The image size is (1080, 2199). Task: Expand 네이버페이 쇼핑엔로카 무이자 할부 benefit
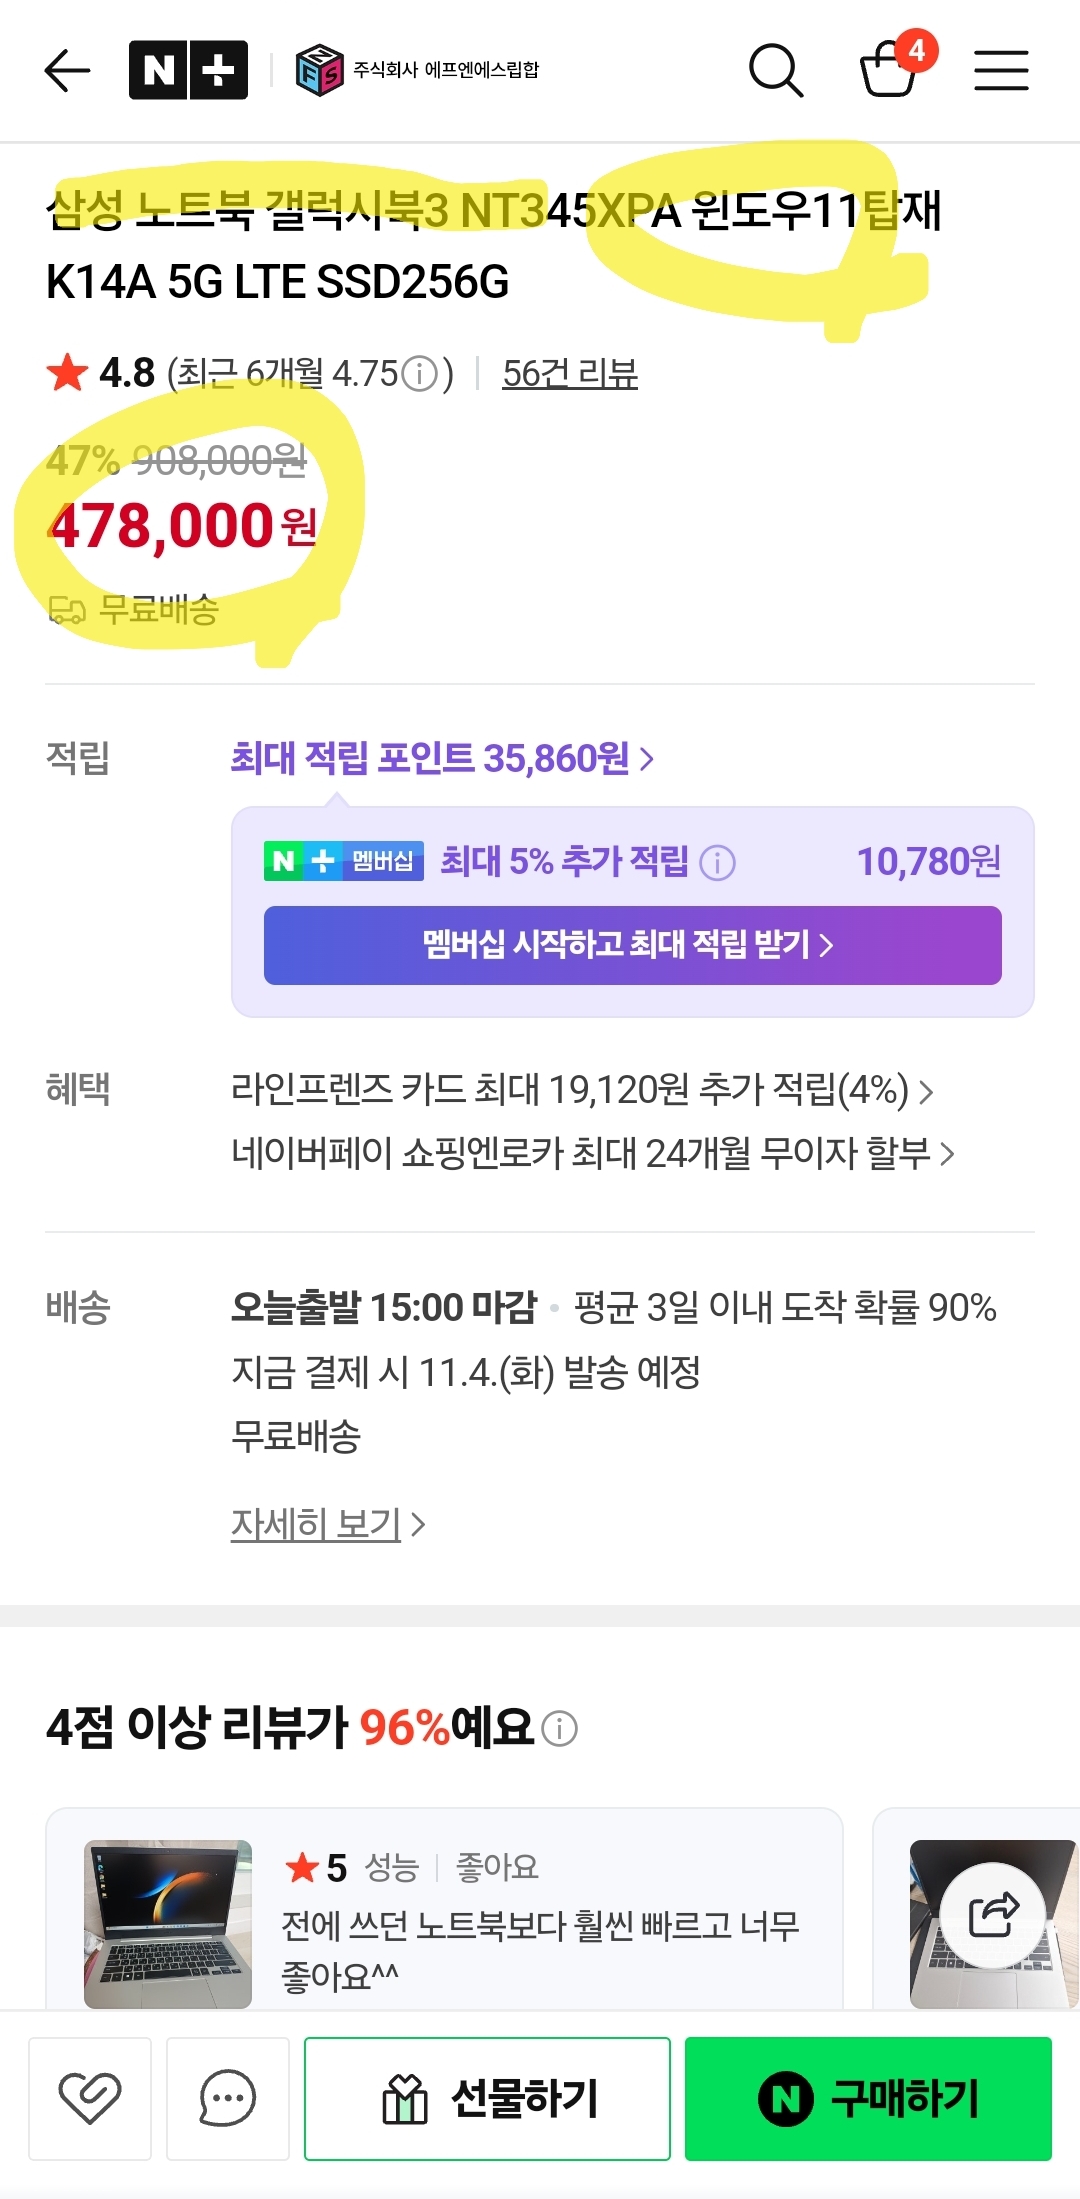coord(593,1153)
